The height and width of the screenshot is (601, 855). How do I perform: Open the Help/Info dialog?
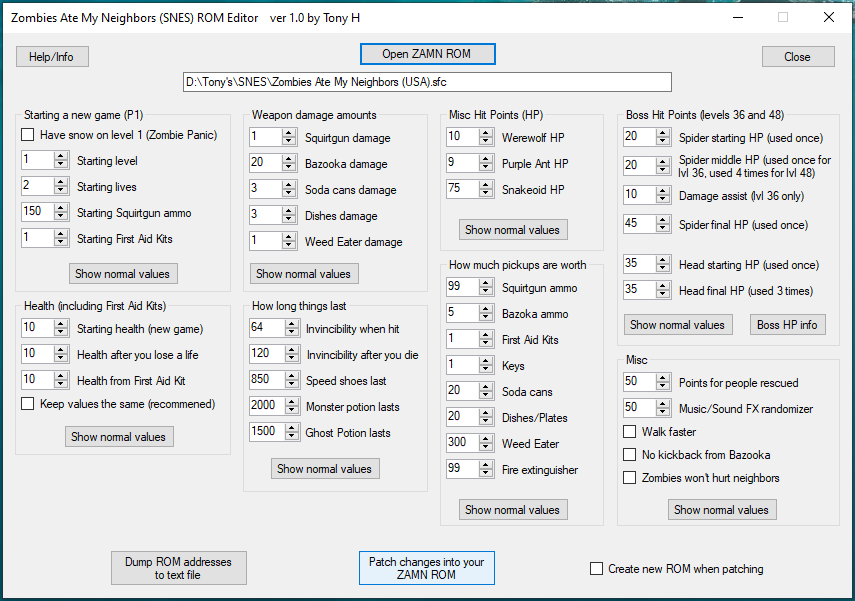pos(52,57)
